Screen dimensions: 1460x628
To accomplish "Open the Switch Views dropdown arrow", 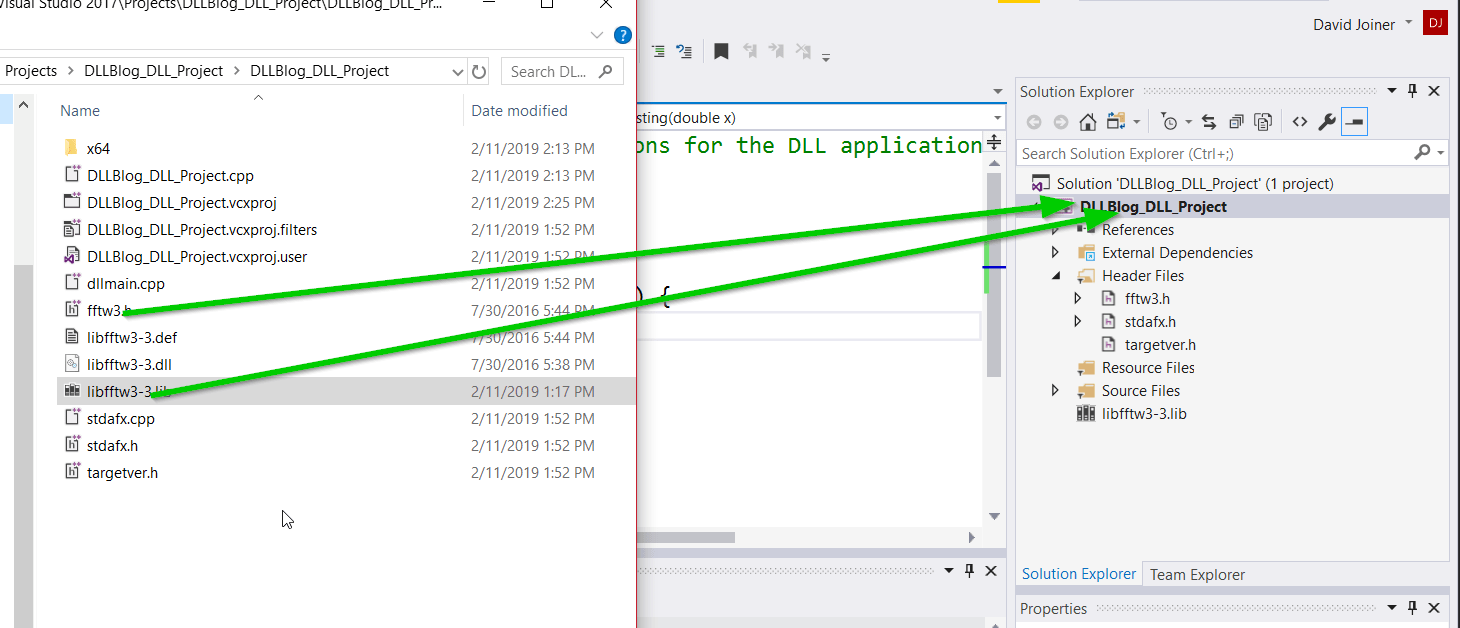I will tap(1137, 123).
